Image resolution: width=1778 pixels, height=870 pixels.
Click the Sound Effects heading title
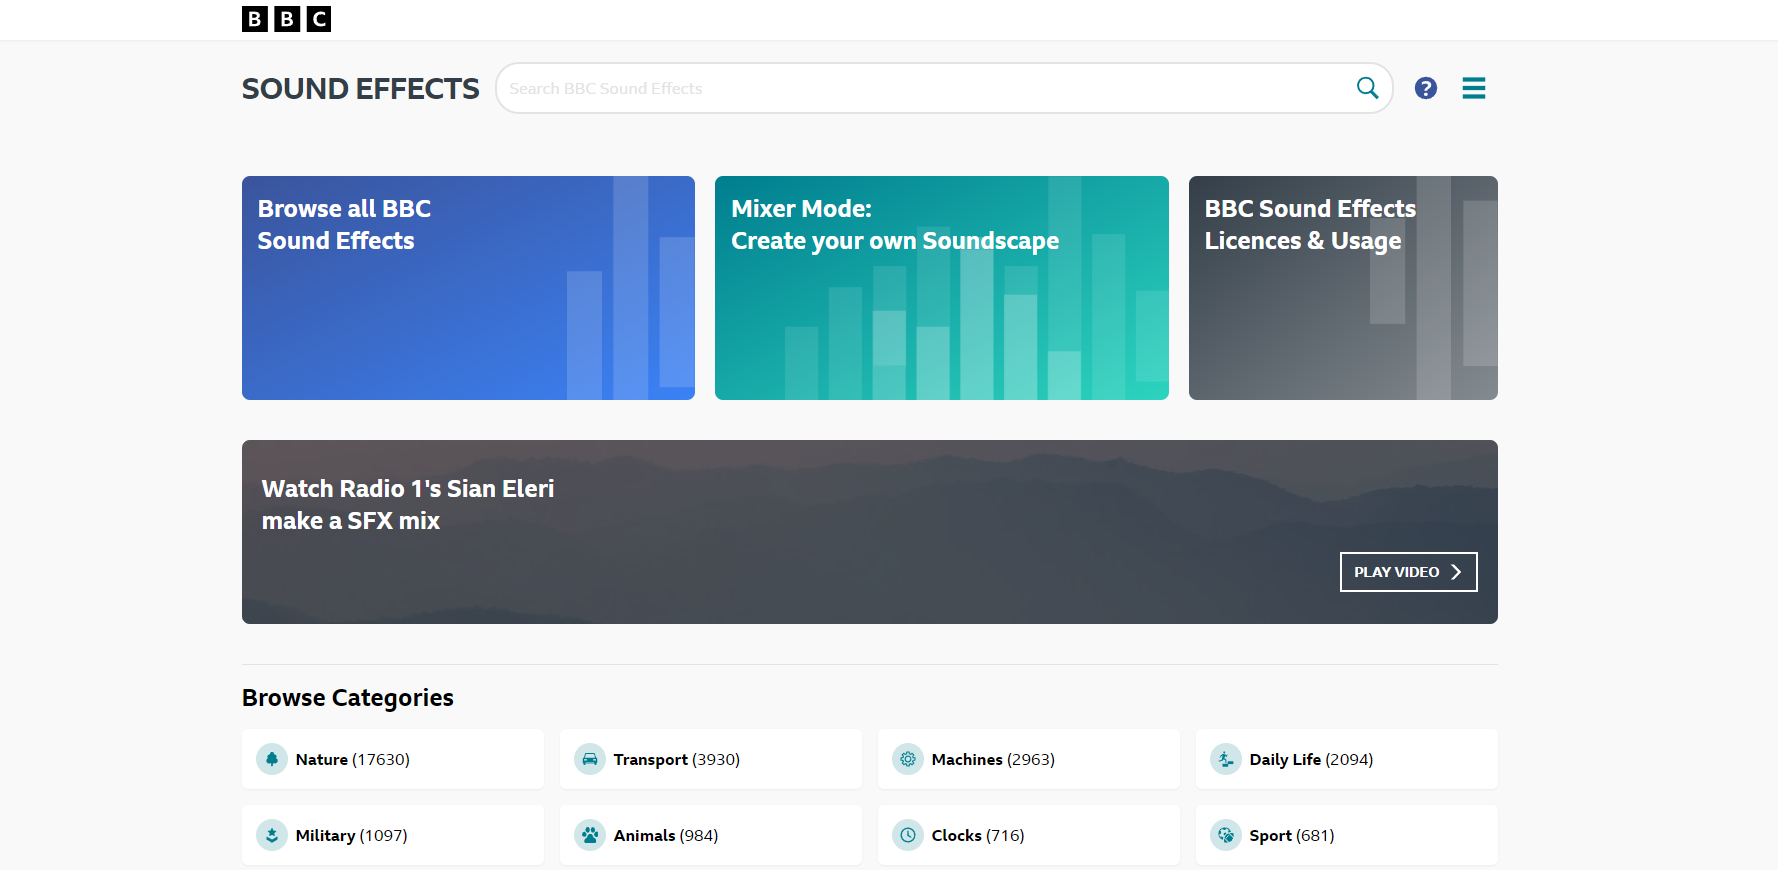click(360, 89)
